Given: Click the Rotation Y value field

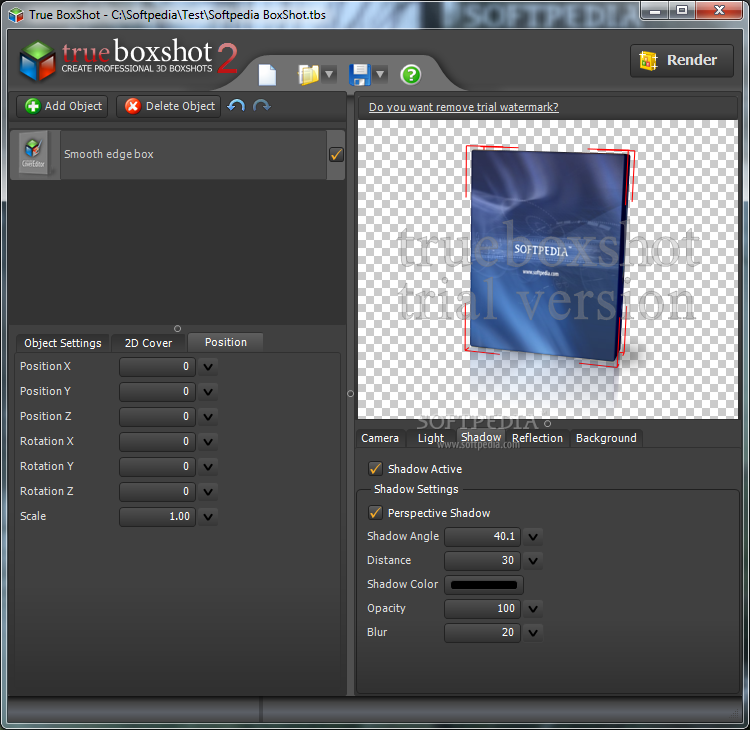Looking at the screenshot, I should pos(157,466).
